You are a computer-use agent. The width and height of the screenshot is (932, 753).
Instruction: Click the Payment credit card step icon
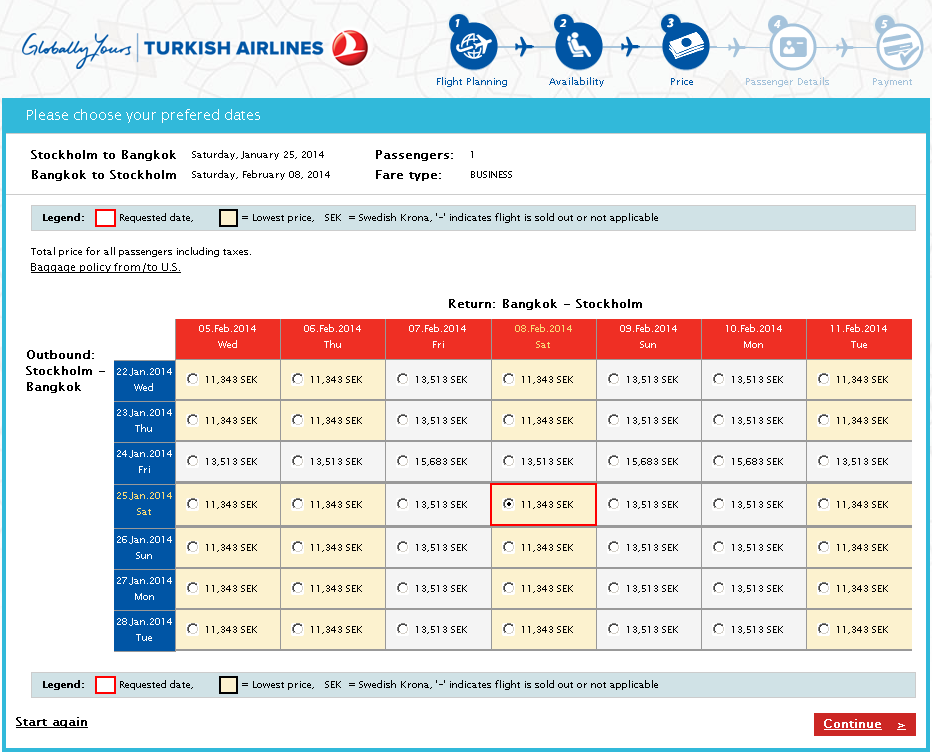(x=898, y=46)
